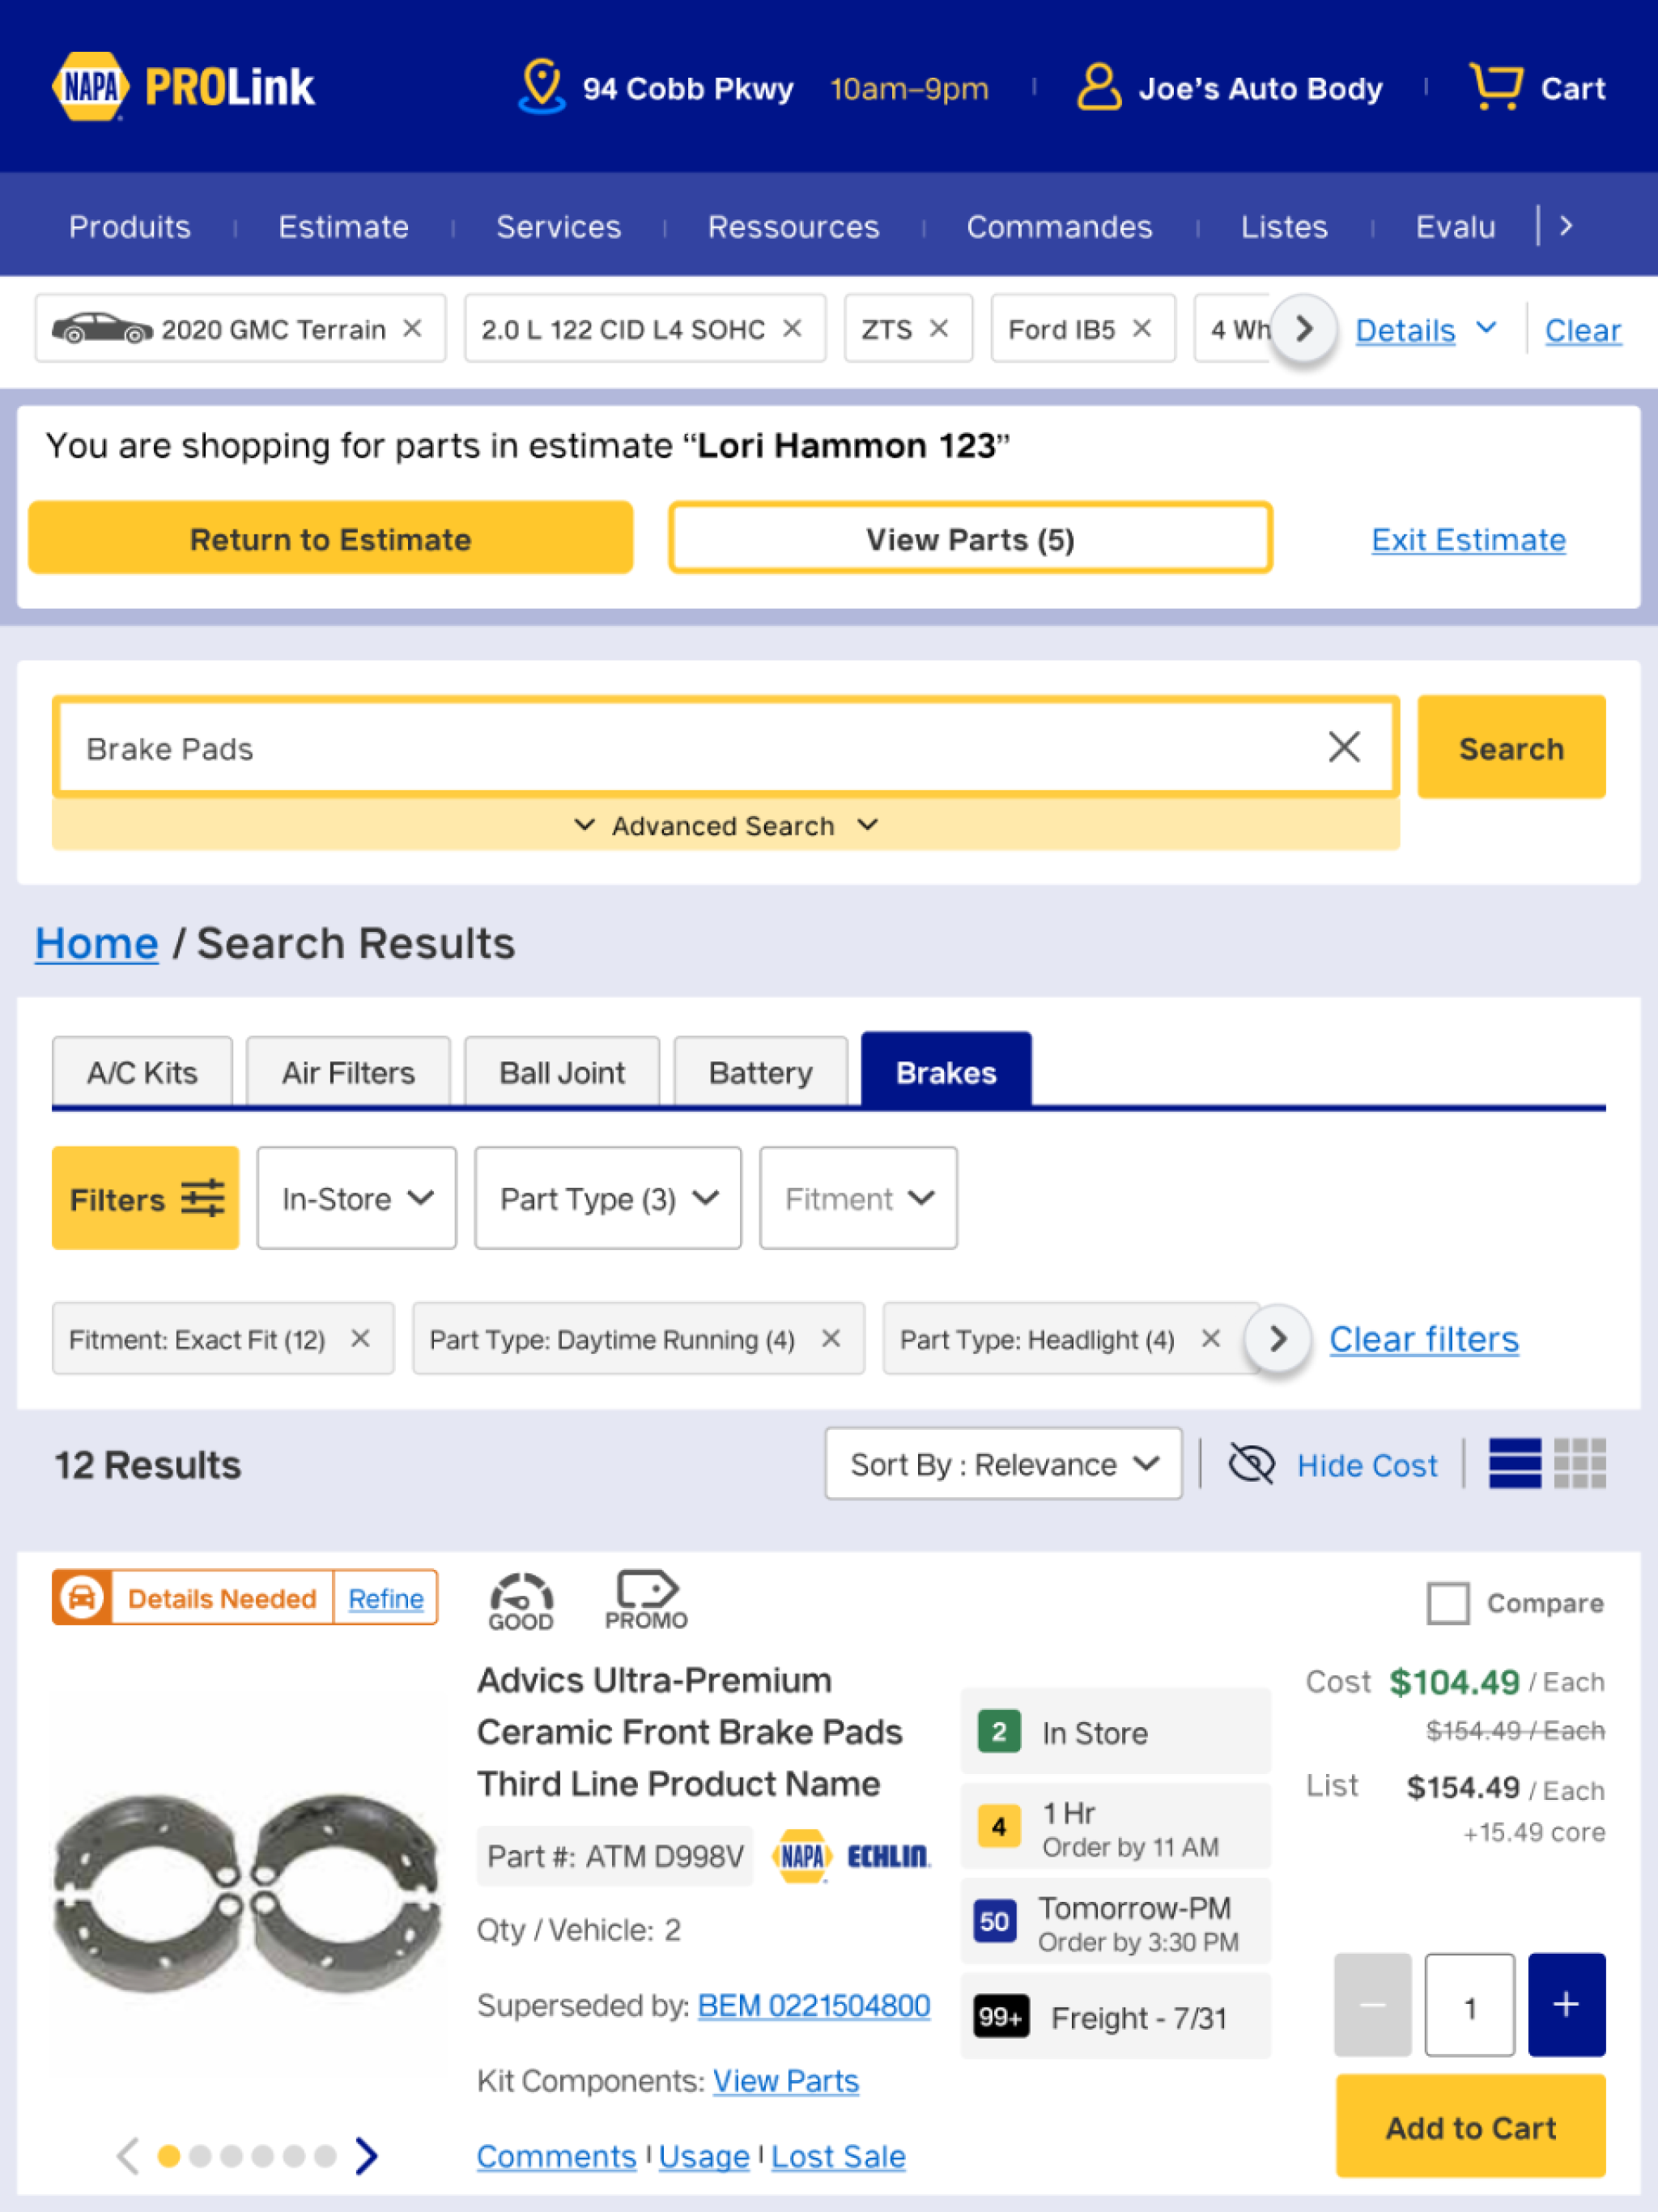This screenshot has height=2212, width=1658.
Task: Expand the Advanced Search panel
Action: pyautogui.click(x=725, y=825)
